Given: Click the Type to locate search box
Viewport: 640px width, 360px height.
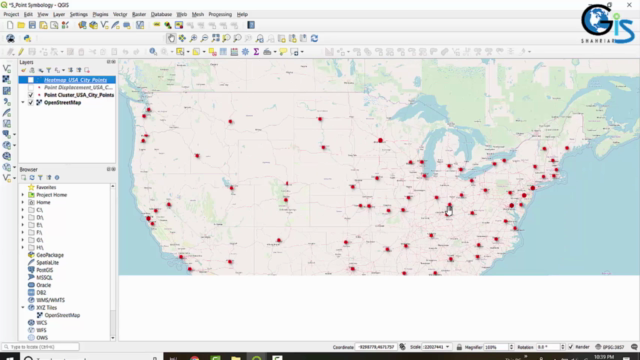Looking at the screenshot, I should tap(40, 347).
